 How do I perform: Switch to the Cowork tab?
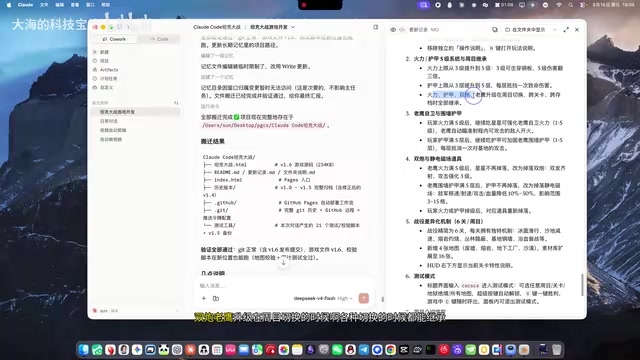click(114, 39)
